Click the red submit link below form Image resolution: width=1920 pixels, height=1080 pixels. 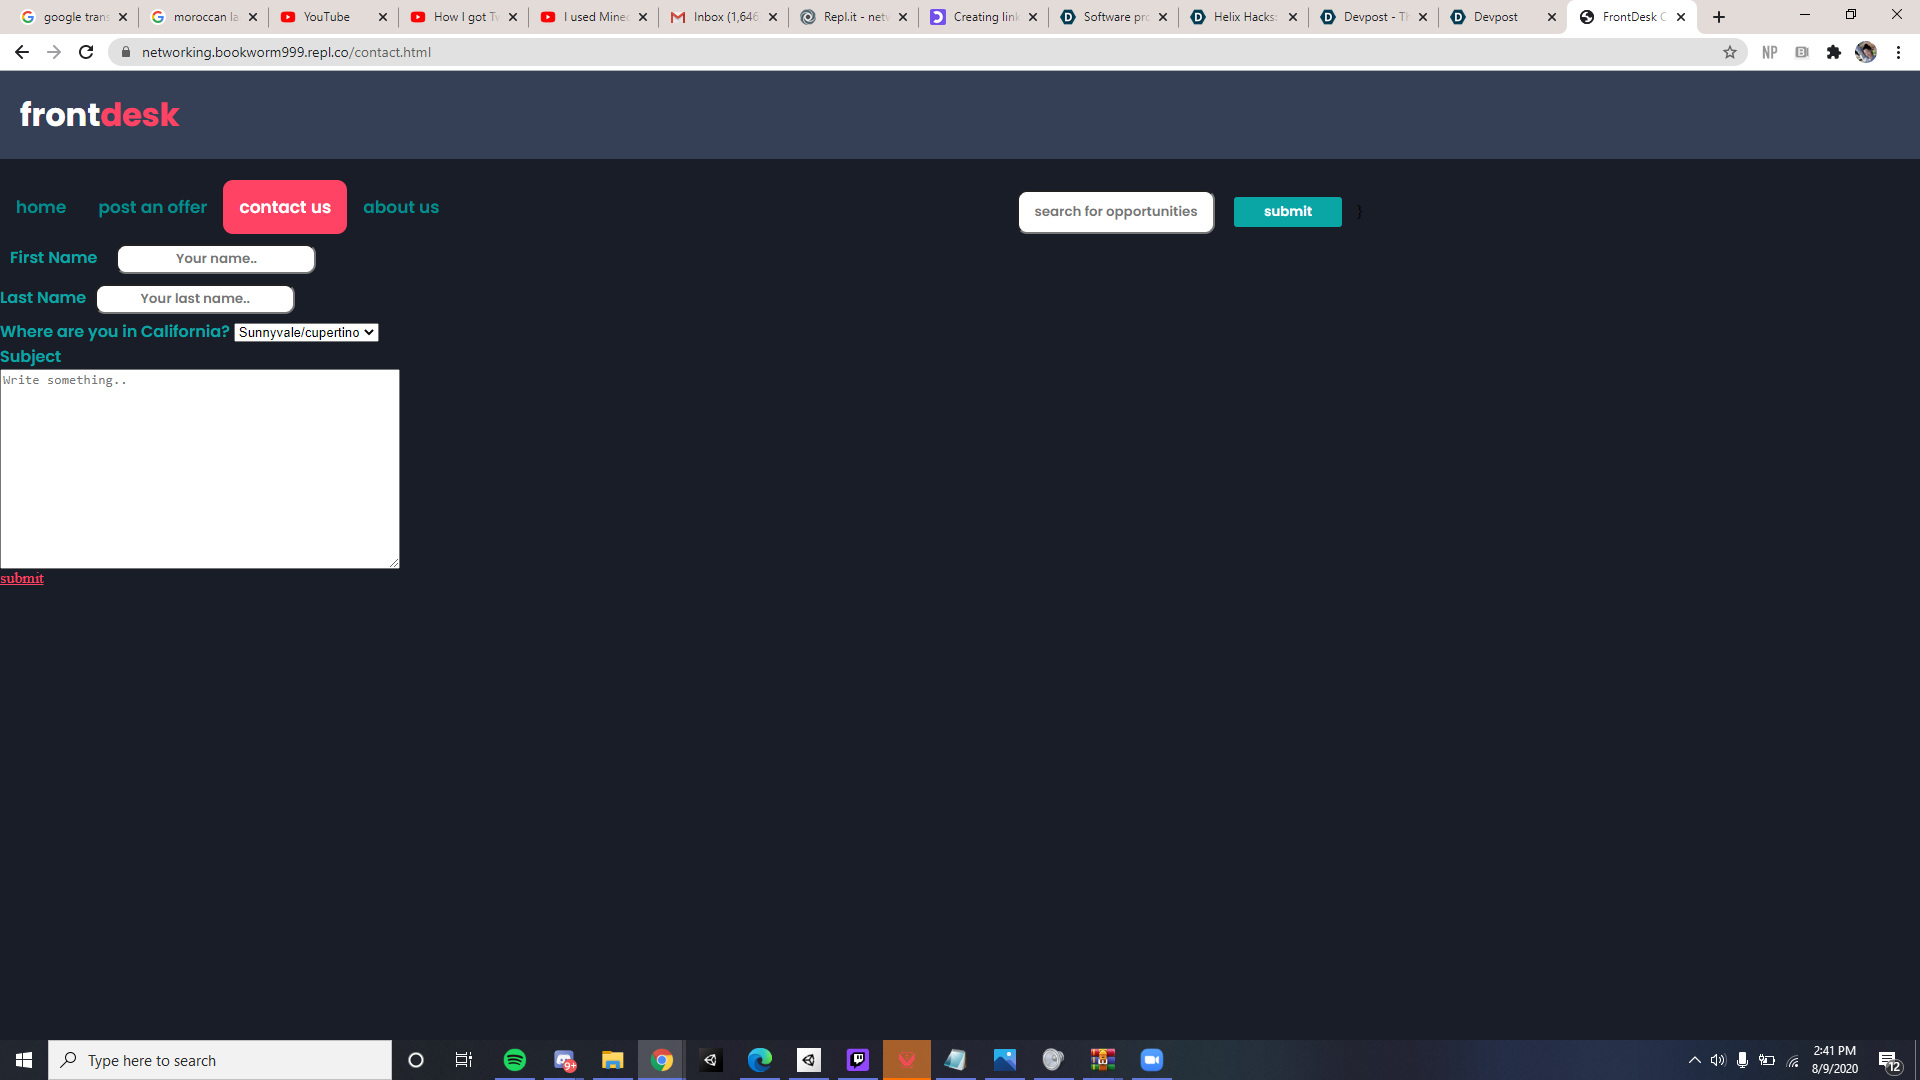pyautogui.click(x=22, y=578)
